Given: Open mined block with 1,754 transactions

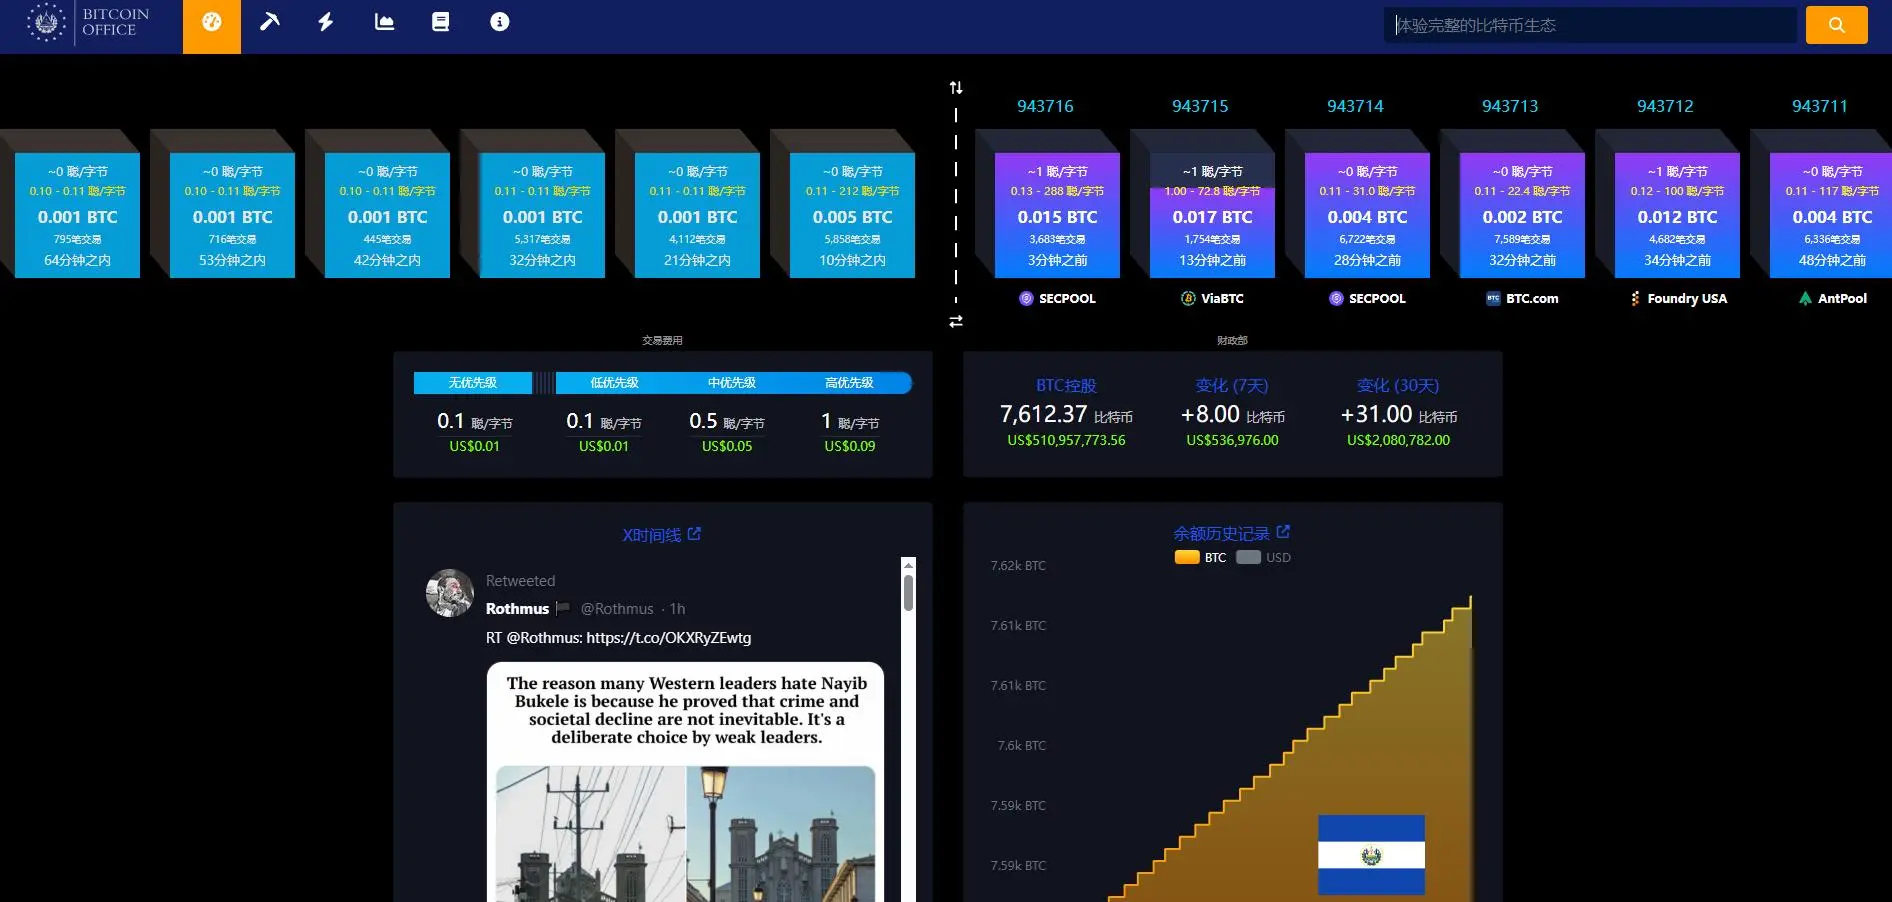Looking at the screenshot, I should point(1212,215).
